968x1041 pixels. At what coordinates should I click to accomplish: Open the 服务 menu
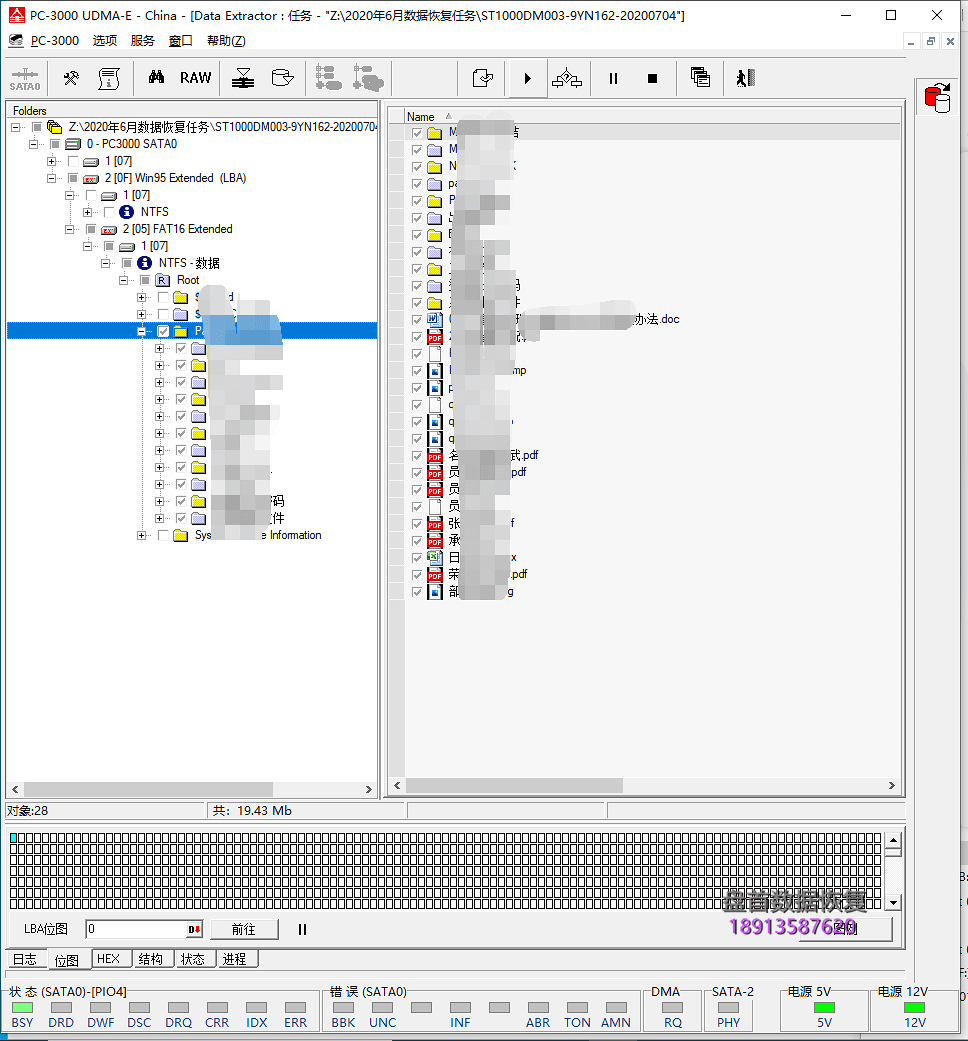(x=142, y=40)
